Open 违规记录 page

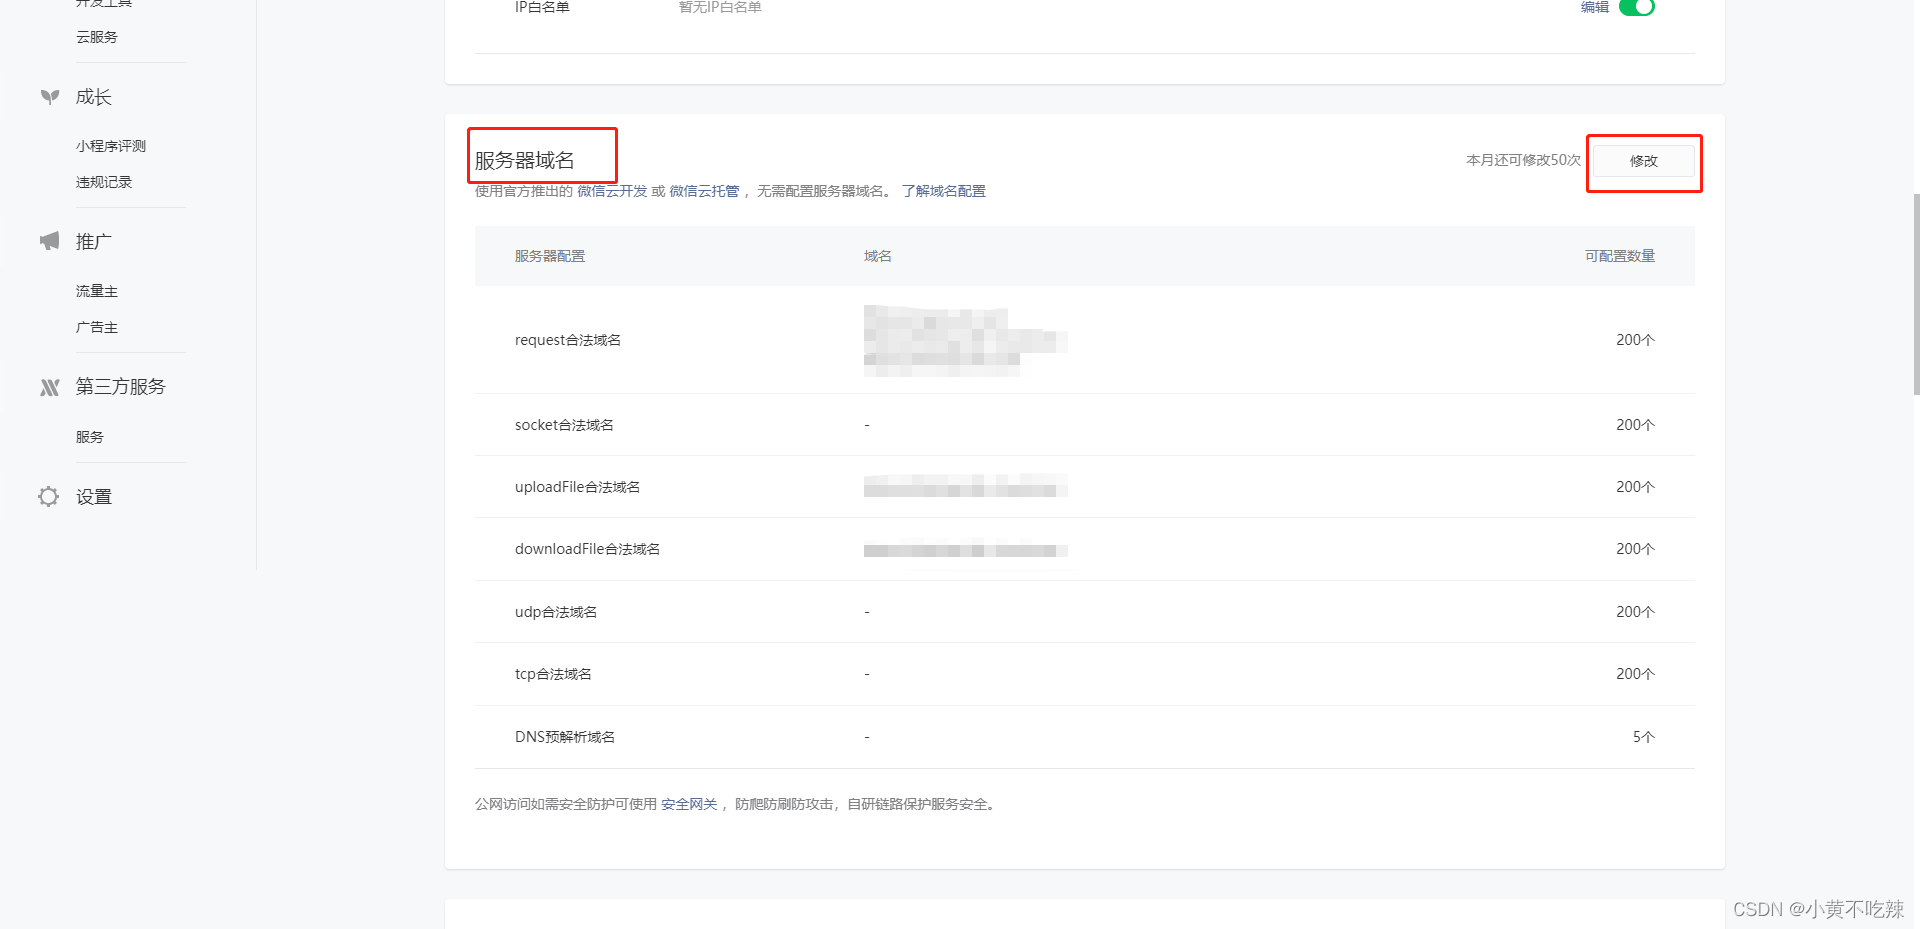point(104,182)
